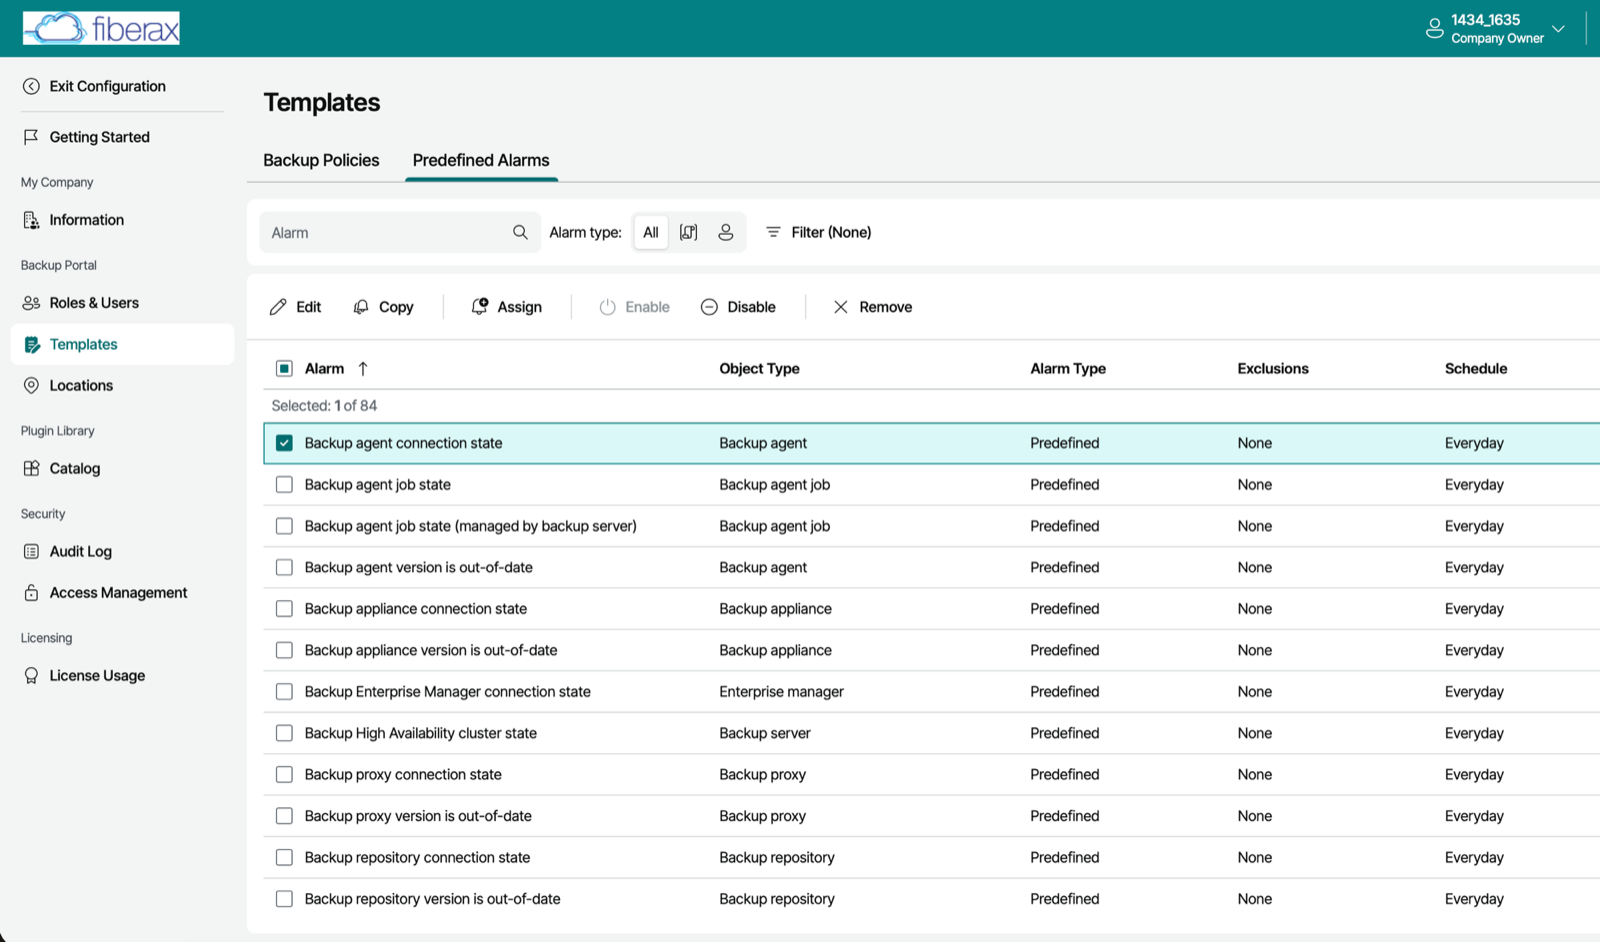Click 'Backup repository version is out-of-date' alarm name
Image resolution: width=1600 pixels, height=942 pixels.
coord(432,899)
